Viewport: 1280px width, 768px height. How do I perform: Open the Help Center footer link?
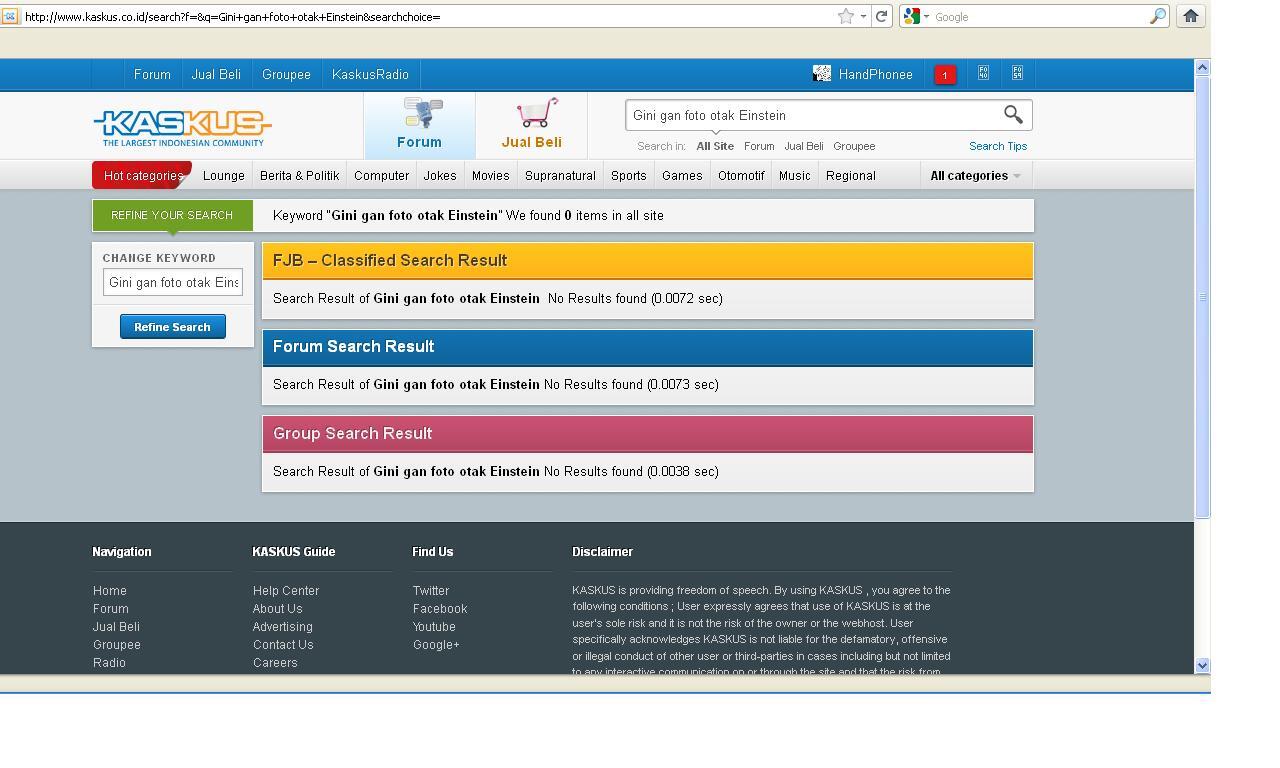click(286, 591)
